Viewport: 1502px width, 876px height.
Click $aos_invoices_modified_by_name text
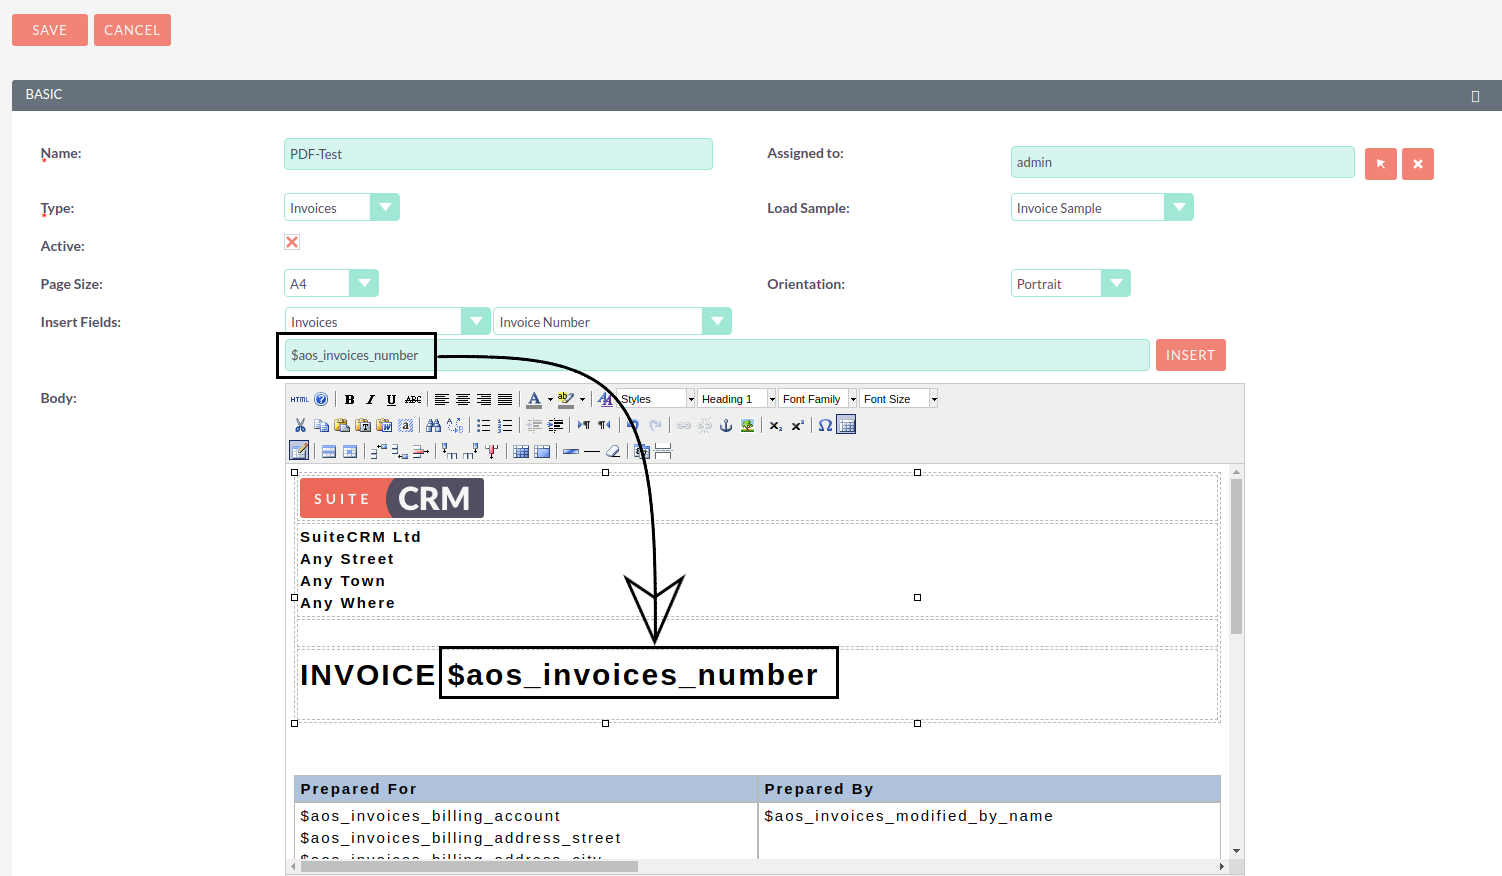pos(908,816)
